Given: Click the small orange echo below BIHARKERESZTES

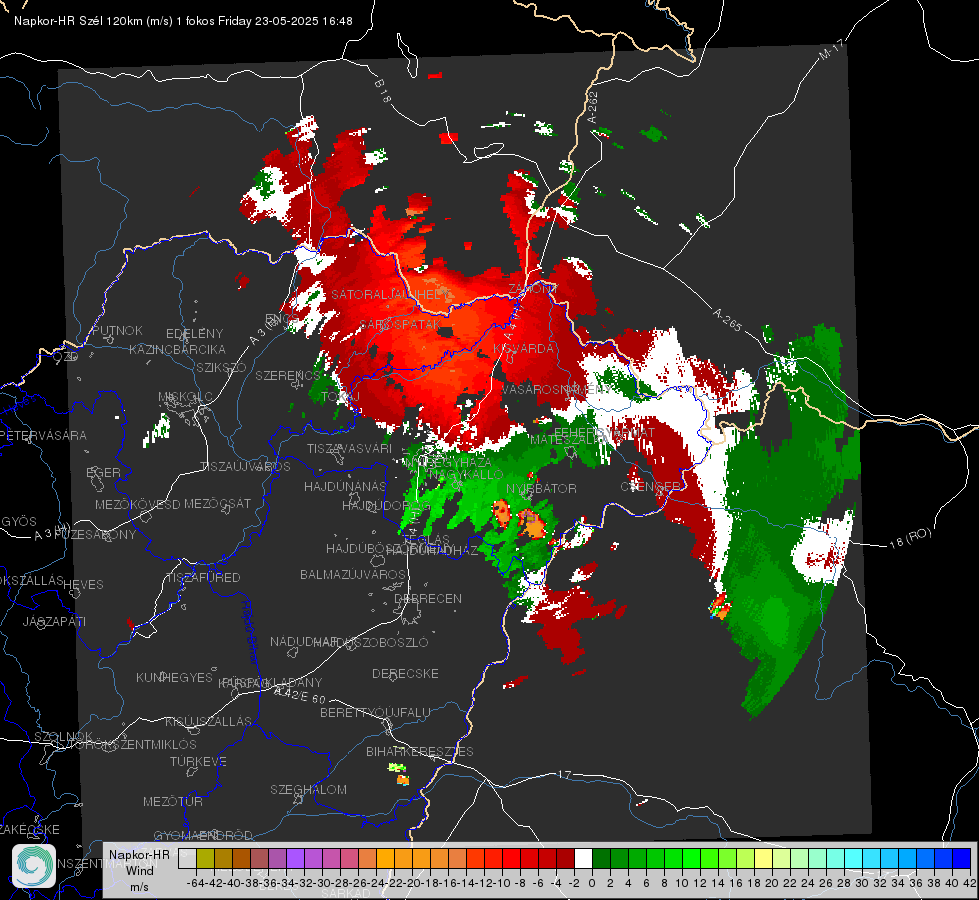Looking at the screenshot, I should 403,780.
